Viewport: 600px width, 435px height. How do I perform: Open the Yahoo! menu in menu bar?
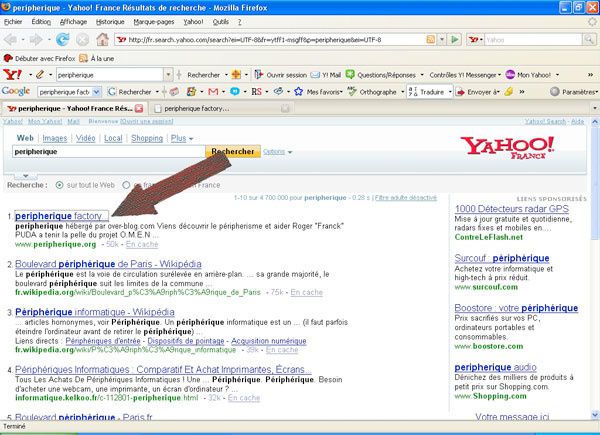(193, 22)
